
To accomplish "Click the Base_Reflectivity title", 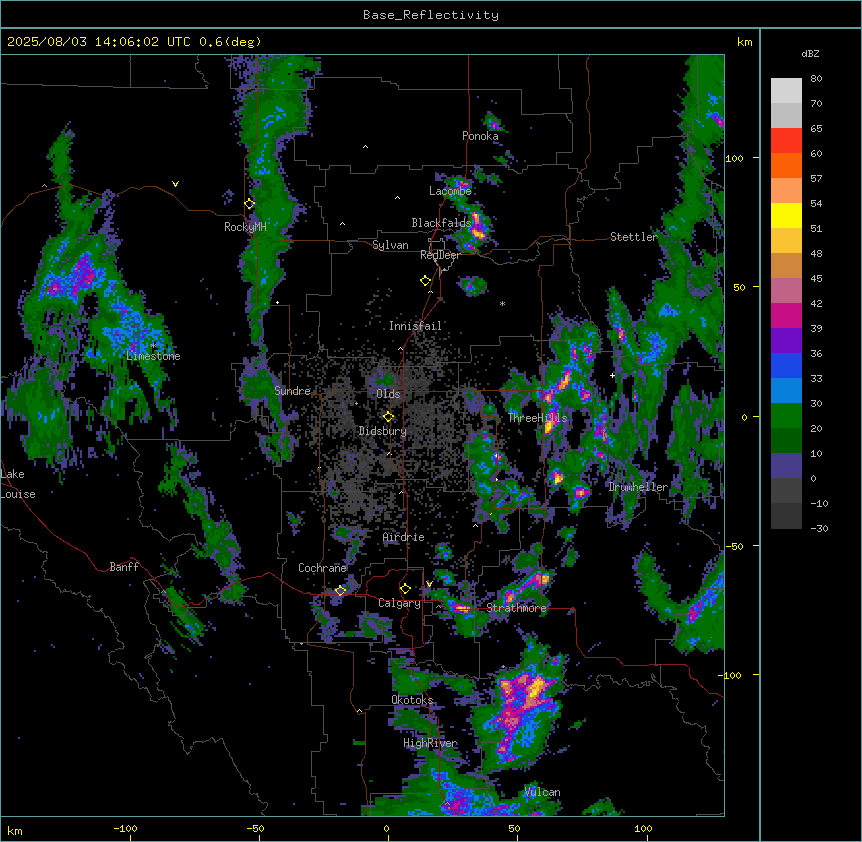I will (431, 15).
